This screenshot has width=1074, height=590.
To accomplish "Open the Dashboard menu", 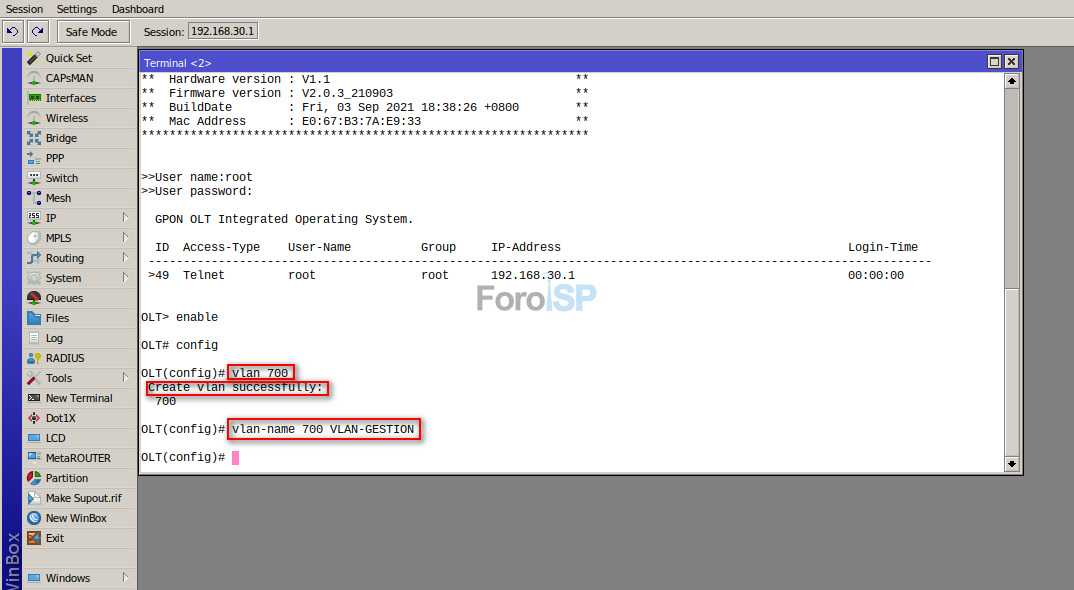I will click(x=138, y=9).
